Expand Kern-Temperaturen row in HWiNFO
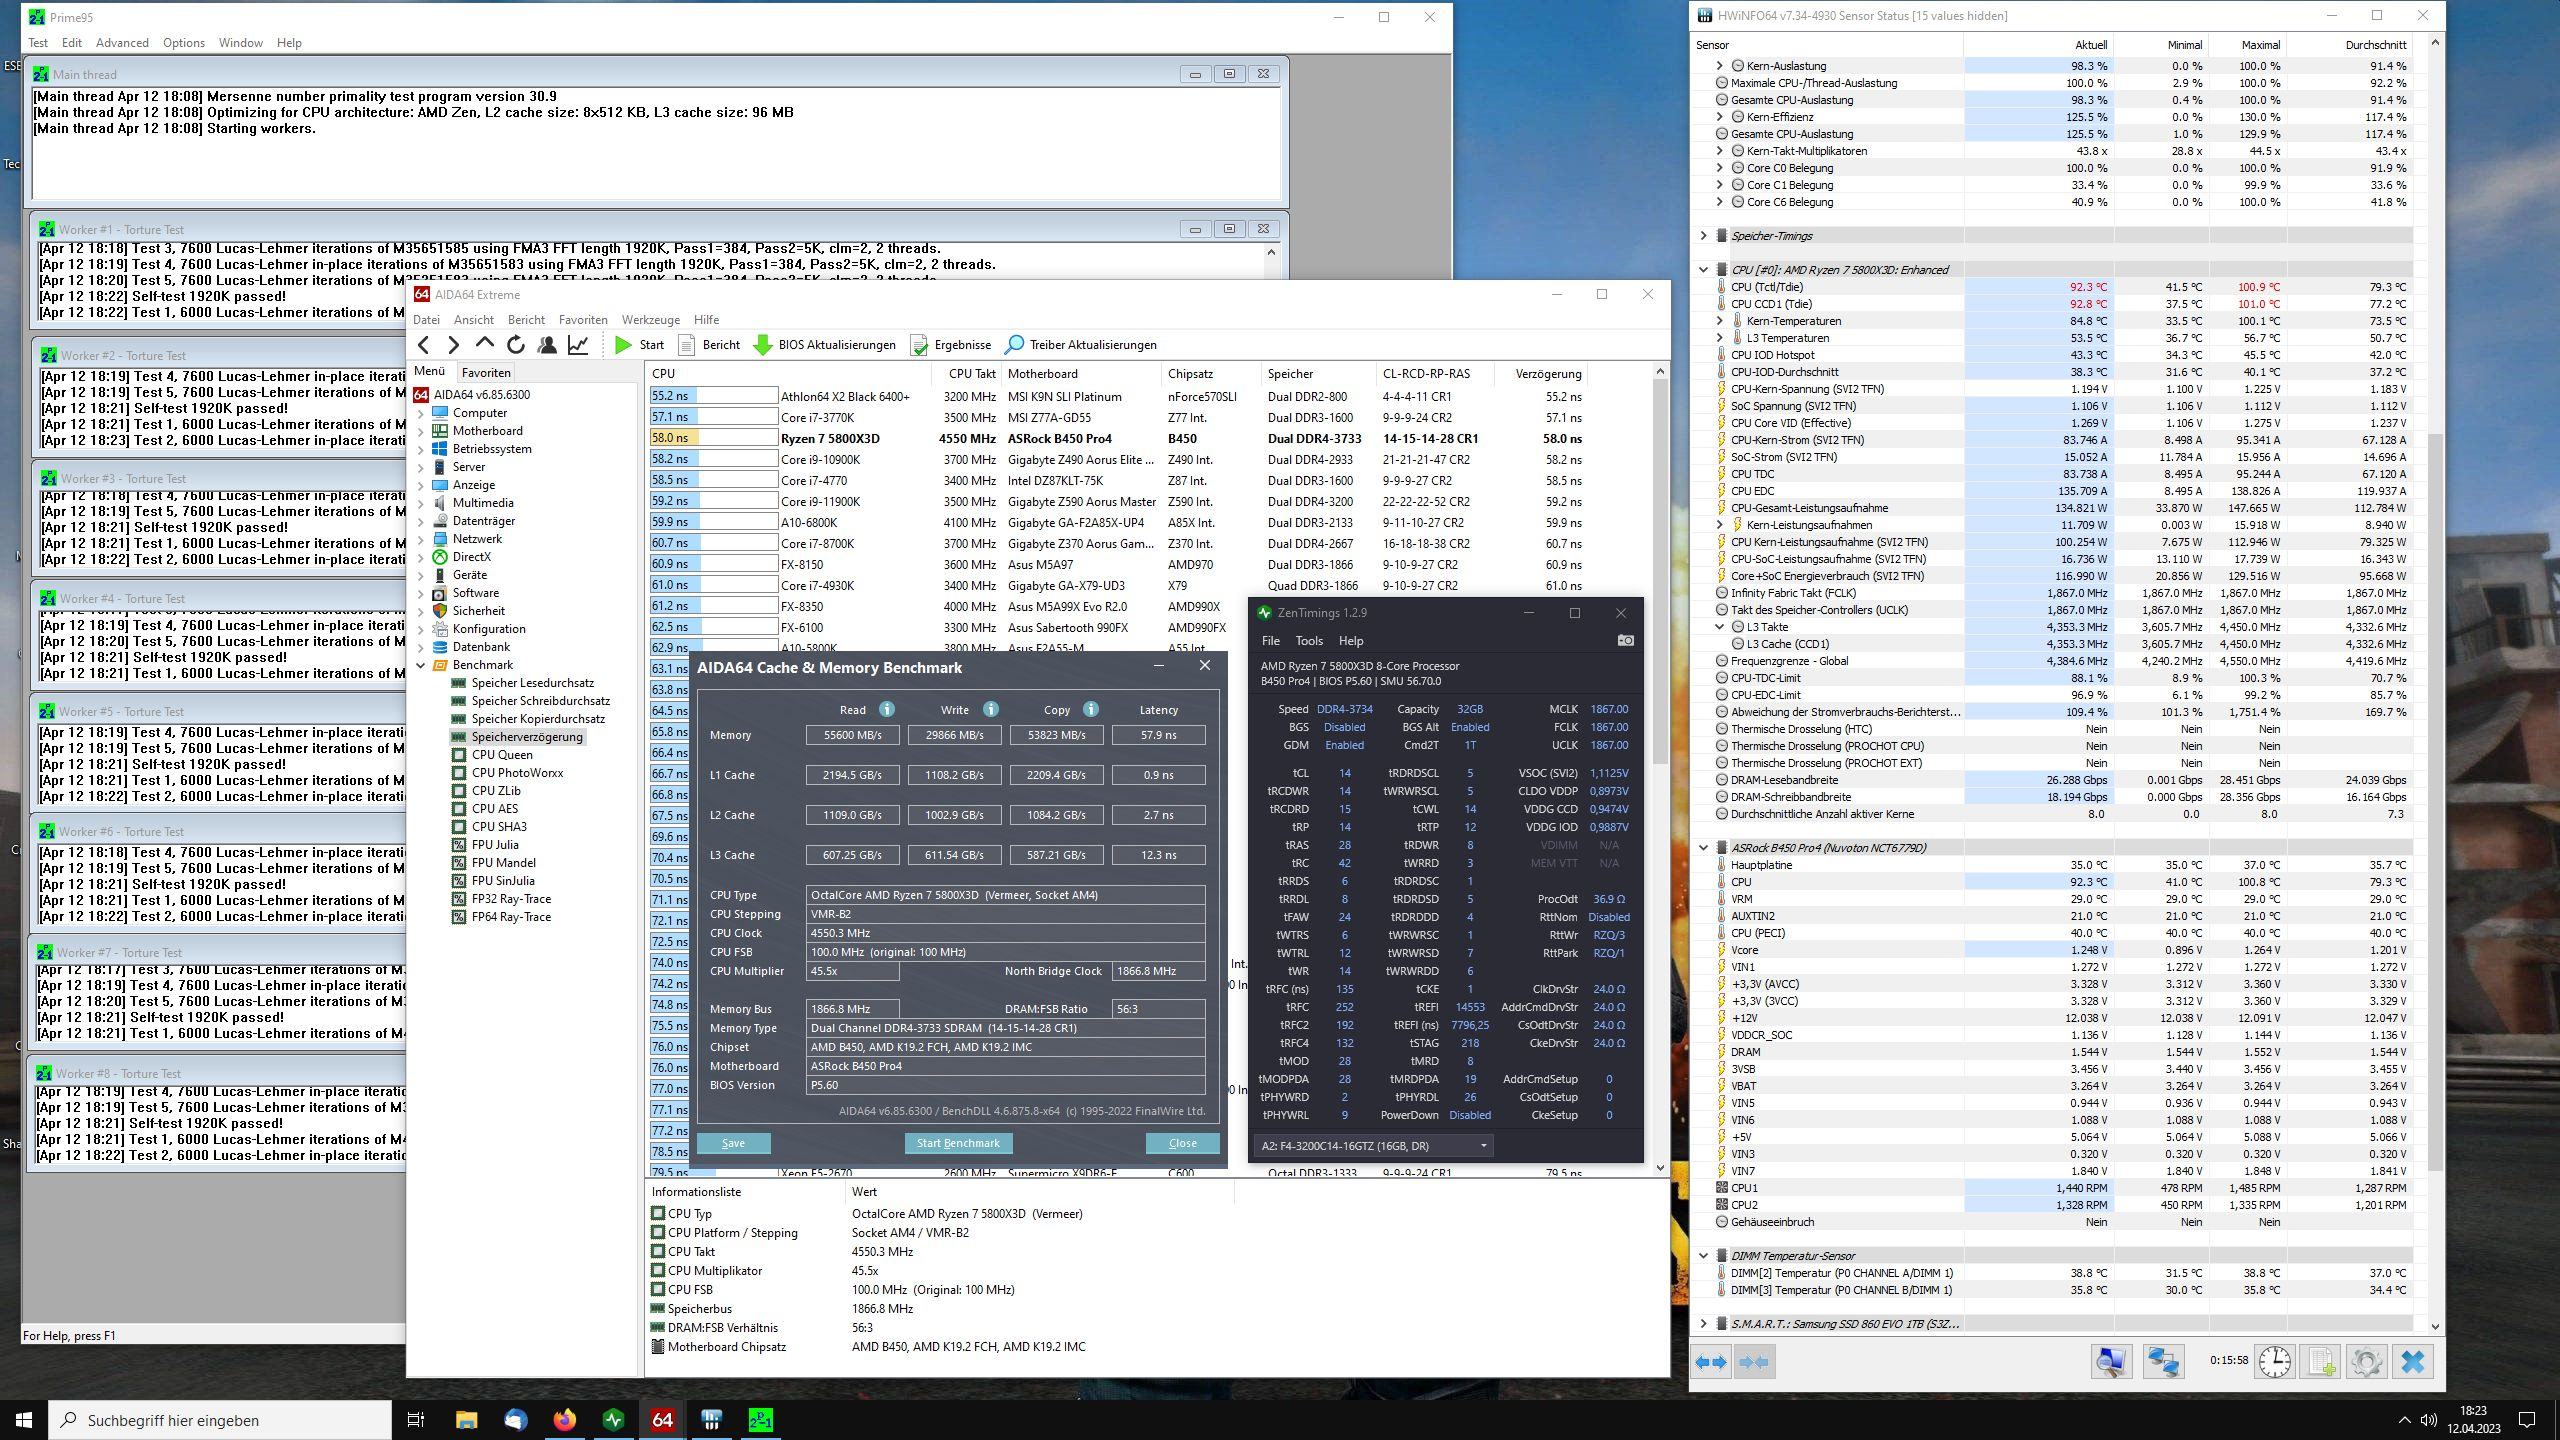The image size is (2560, 1440). coord(1720,321)
